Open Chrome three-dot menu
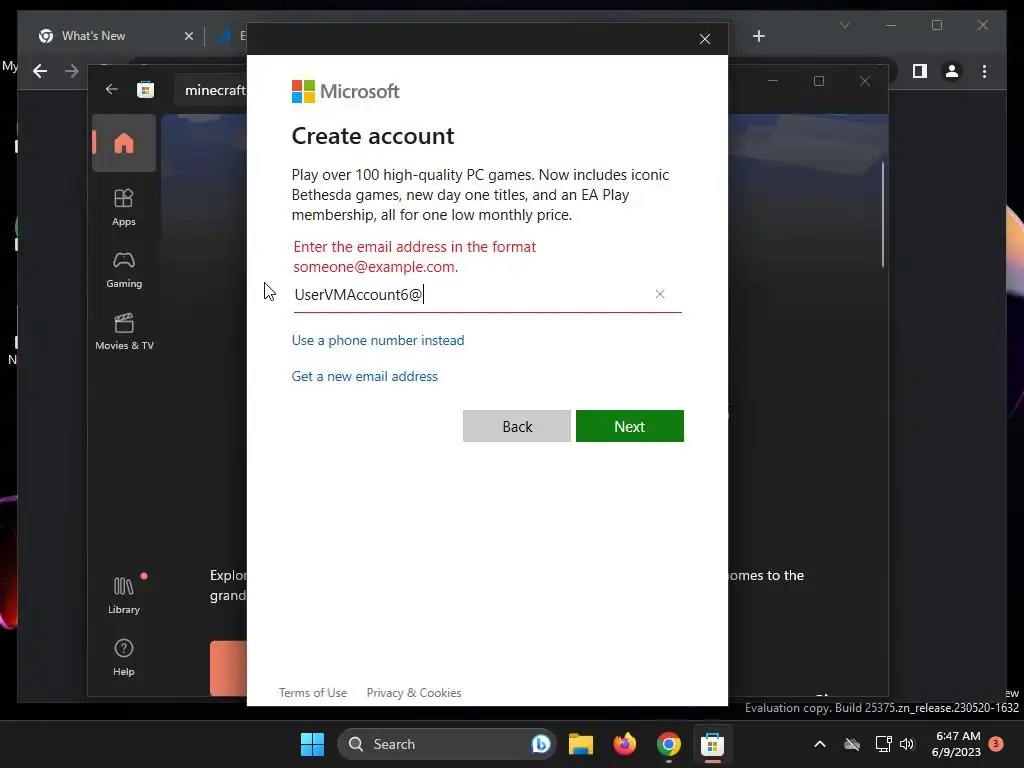 point(985,71)
